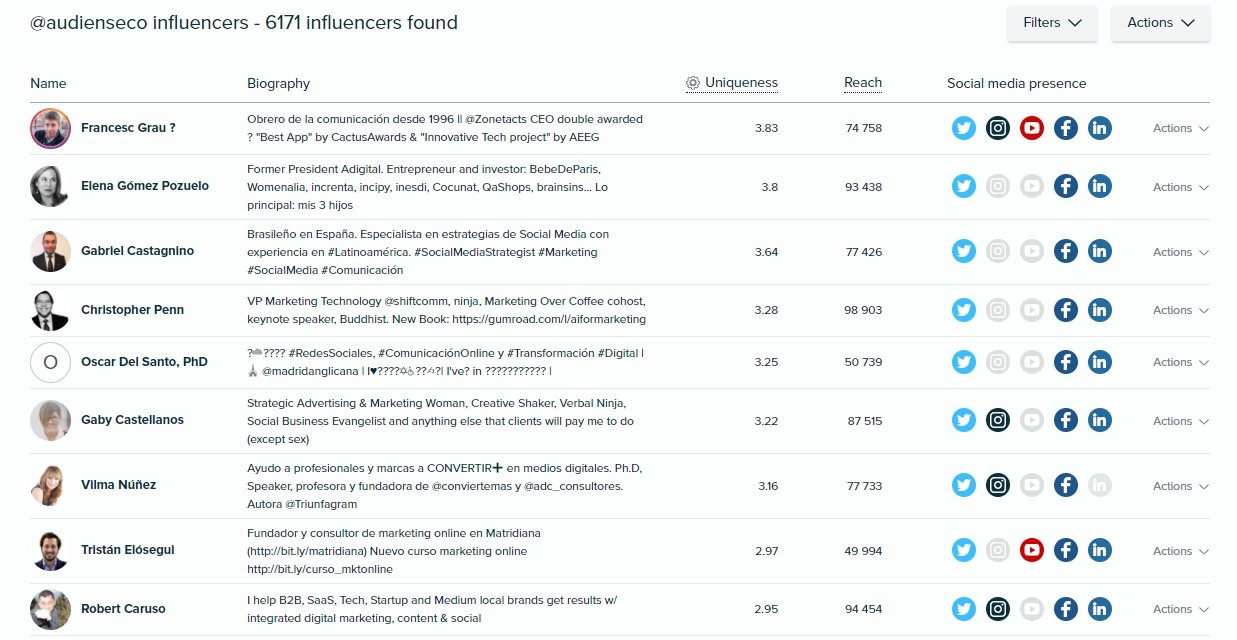Image resolution: width=1237 pixels, height=640 pixels.
Task: Open Christopher Penn's LinkedIn icon
Action: pyautogui.click(x=1100, y=310)
